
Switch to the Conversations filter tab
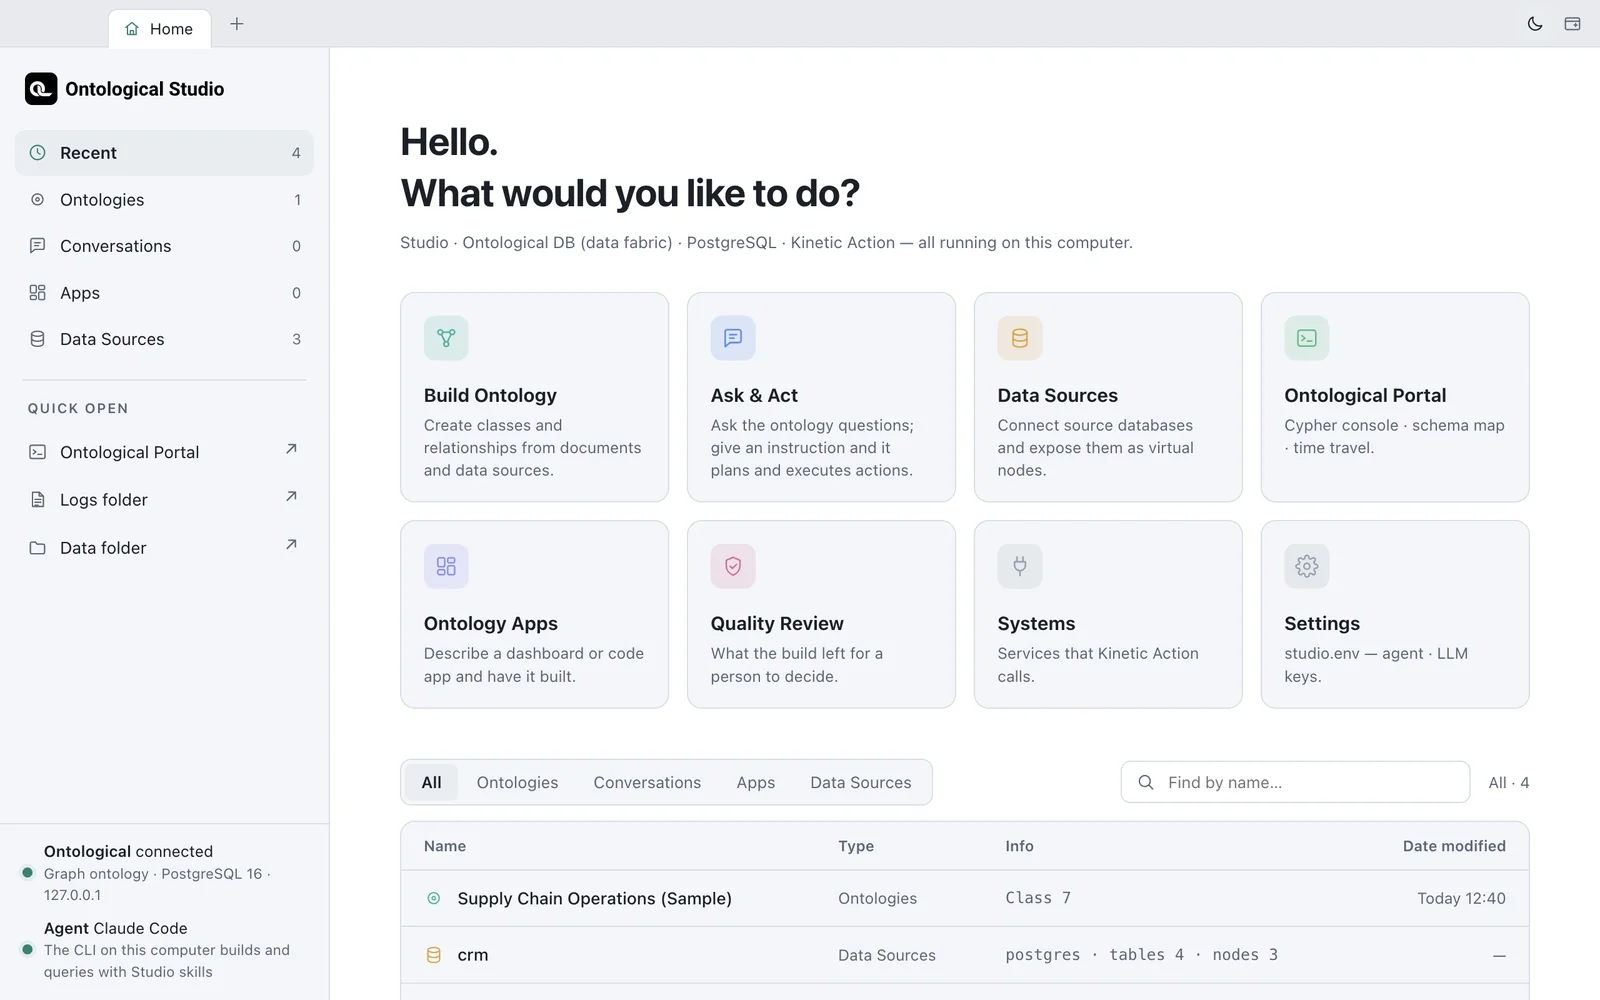pos(647,782)
